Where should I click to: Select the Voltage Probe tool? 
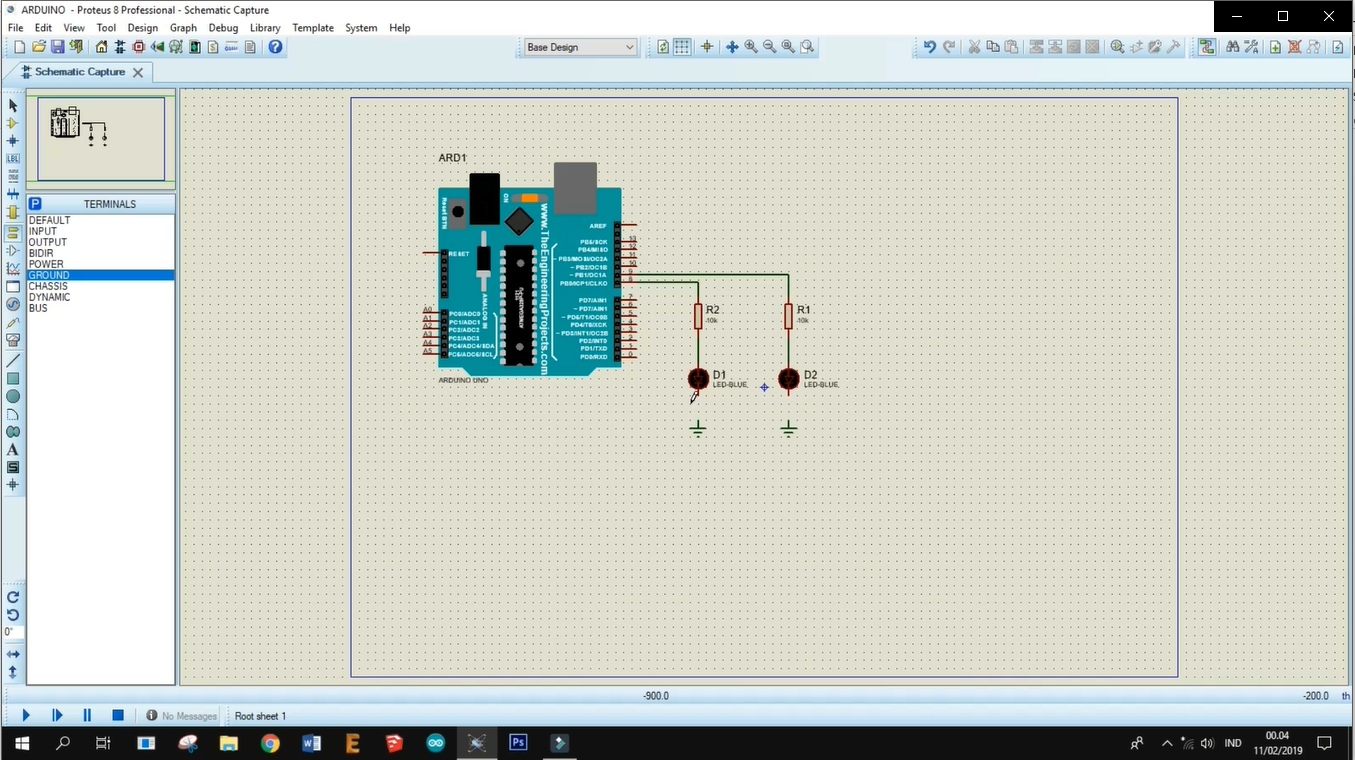(x=12, y=320)
